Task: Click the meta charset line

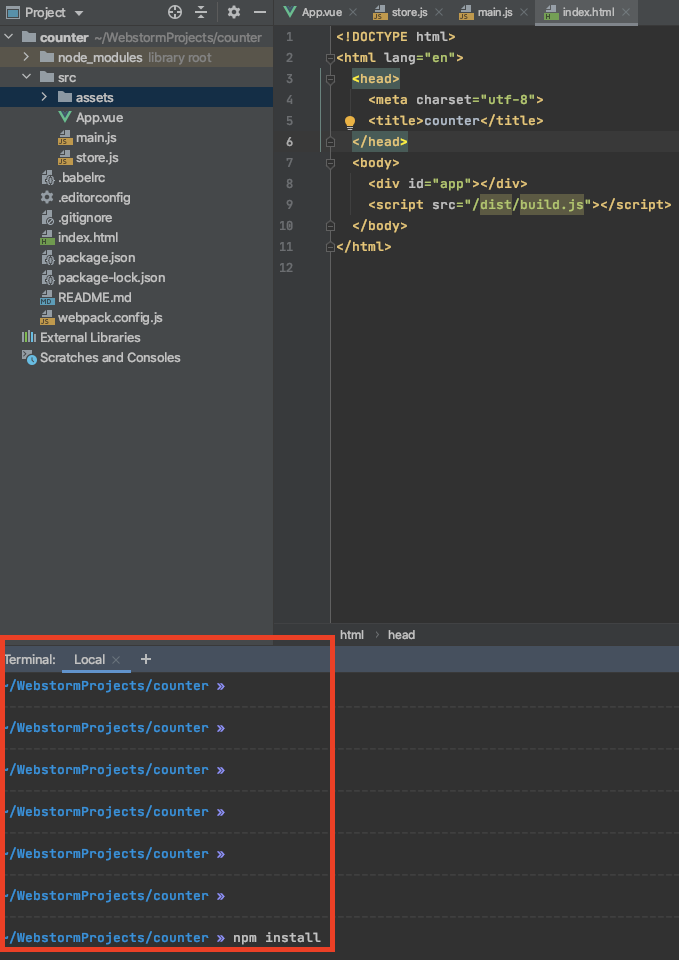Action: 456,100
